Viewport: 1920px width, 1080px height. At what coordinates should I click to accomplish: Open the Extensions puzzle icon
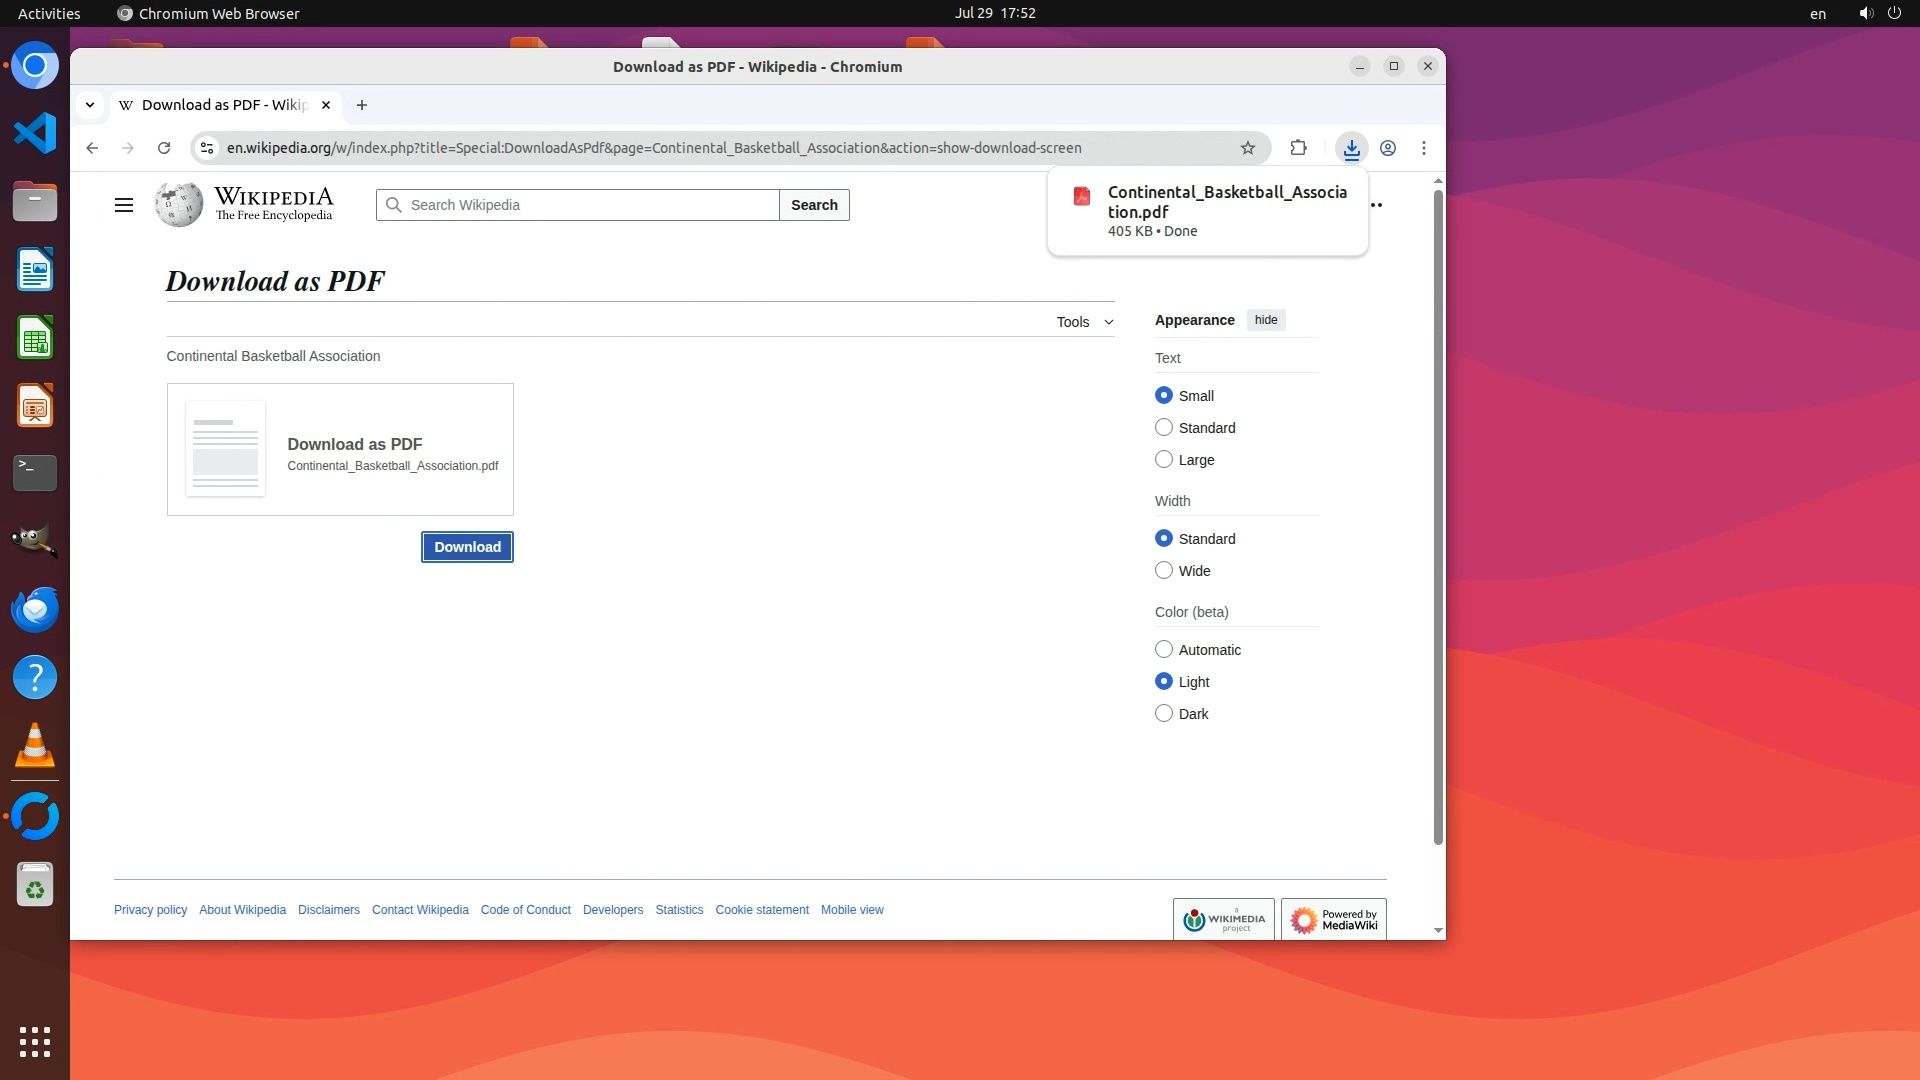tap(1298, 148)
